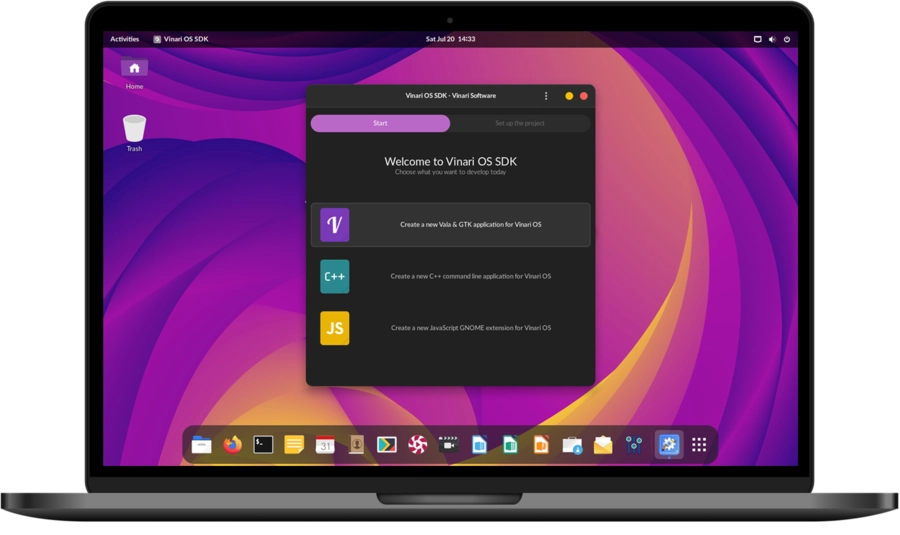Viewport: 900px width, 535px height.
Task: Close the SDK window with red button
Action: click(x=584, y=96)
